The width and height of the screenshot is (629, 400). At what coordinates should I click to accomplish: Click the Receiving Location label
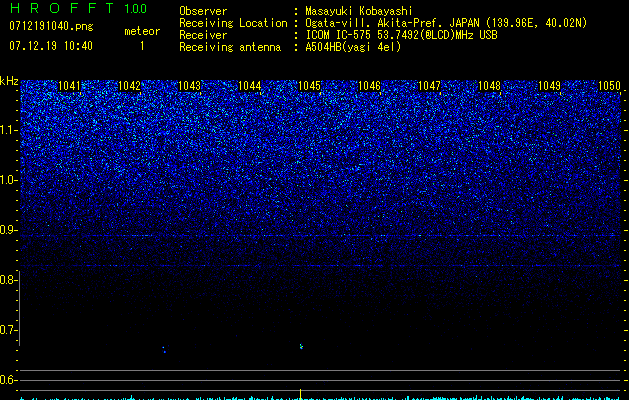point(233,23)
